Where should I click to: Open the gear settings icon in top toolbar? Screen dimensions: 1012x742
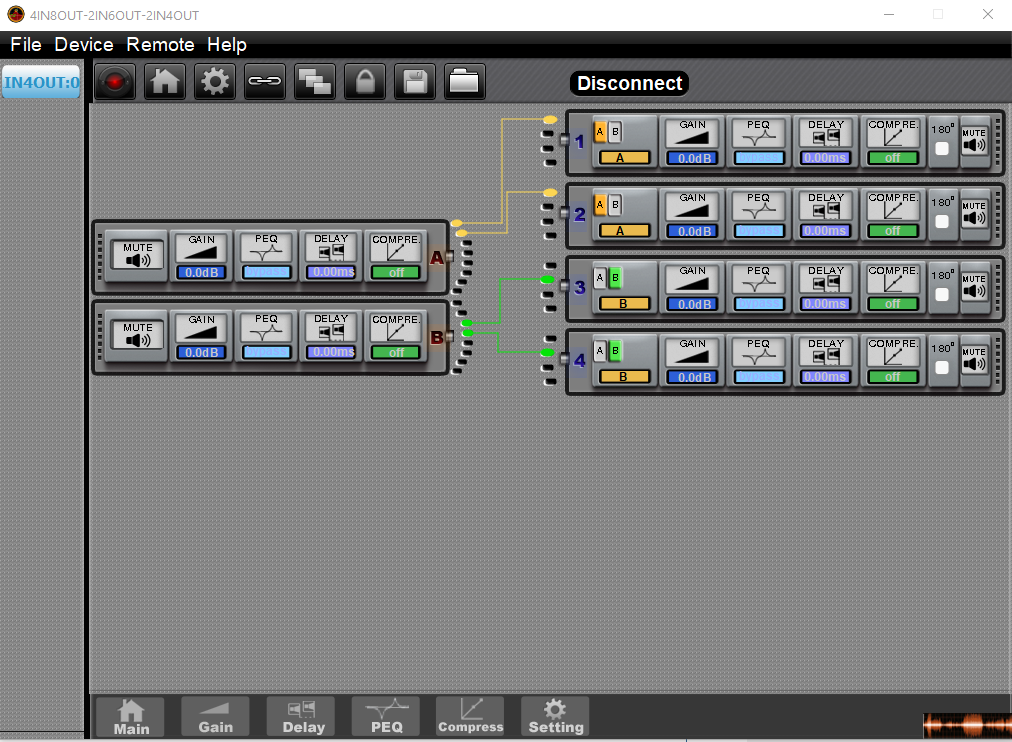pos(215,82)
